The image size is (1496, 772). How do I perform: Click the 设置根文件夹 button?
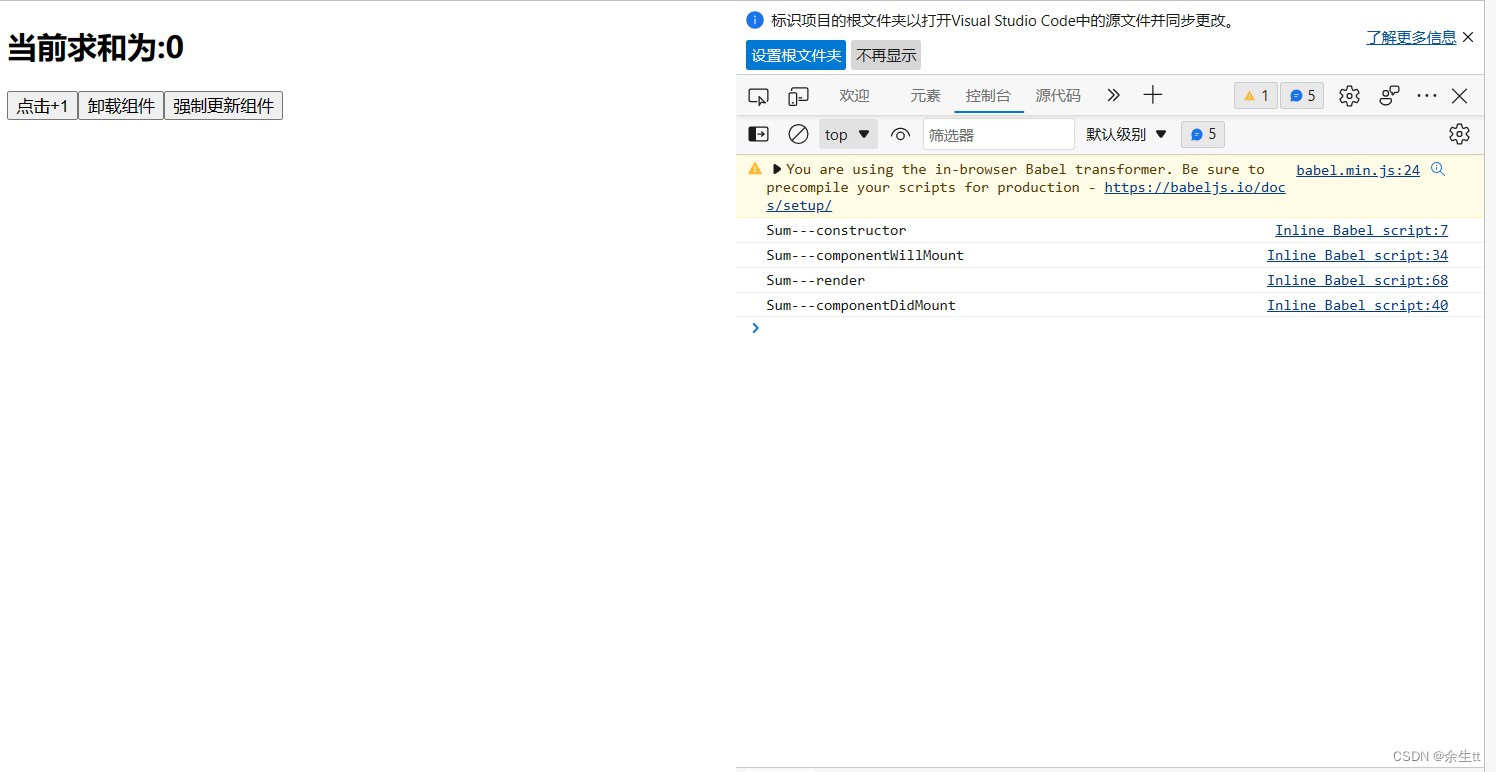pos(796,55)
